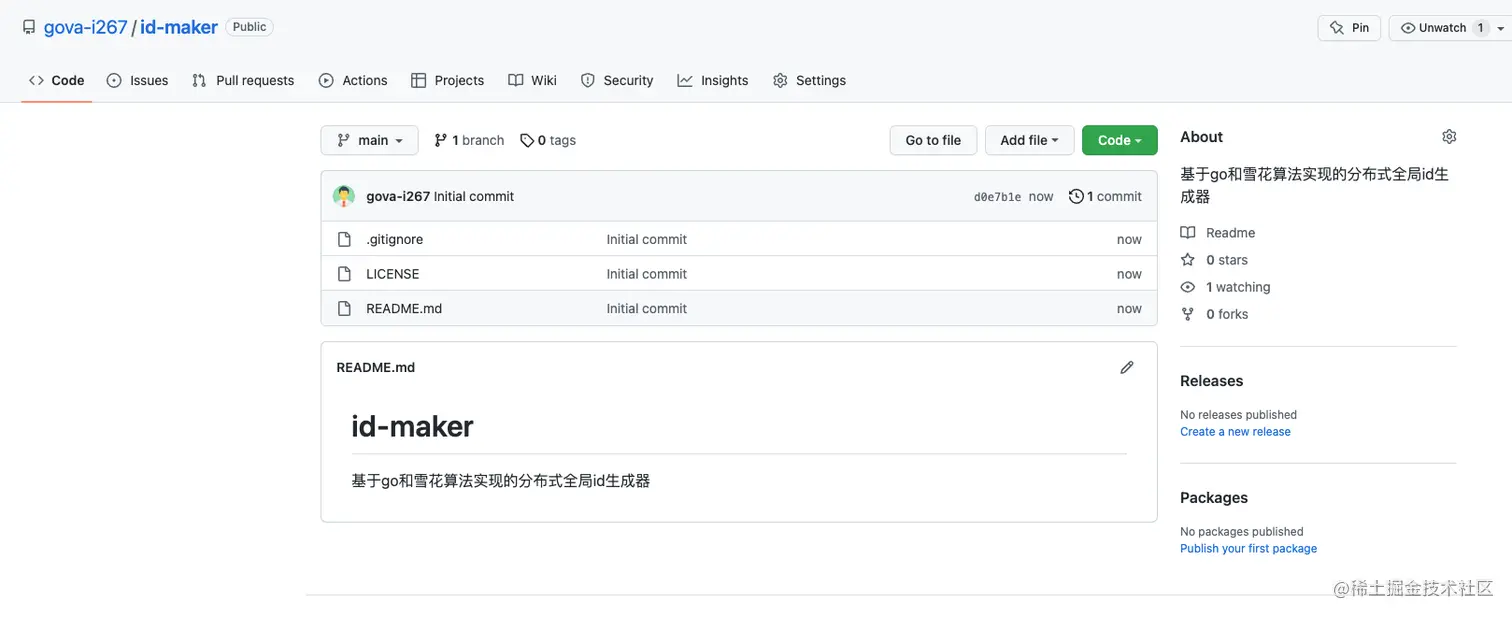This screenshot has height=617, width=1512.
Task: Click the README.md header in the readme box
Action: click(x=375, y=367)
